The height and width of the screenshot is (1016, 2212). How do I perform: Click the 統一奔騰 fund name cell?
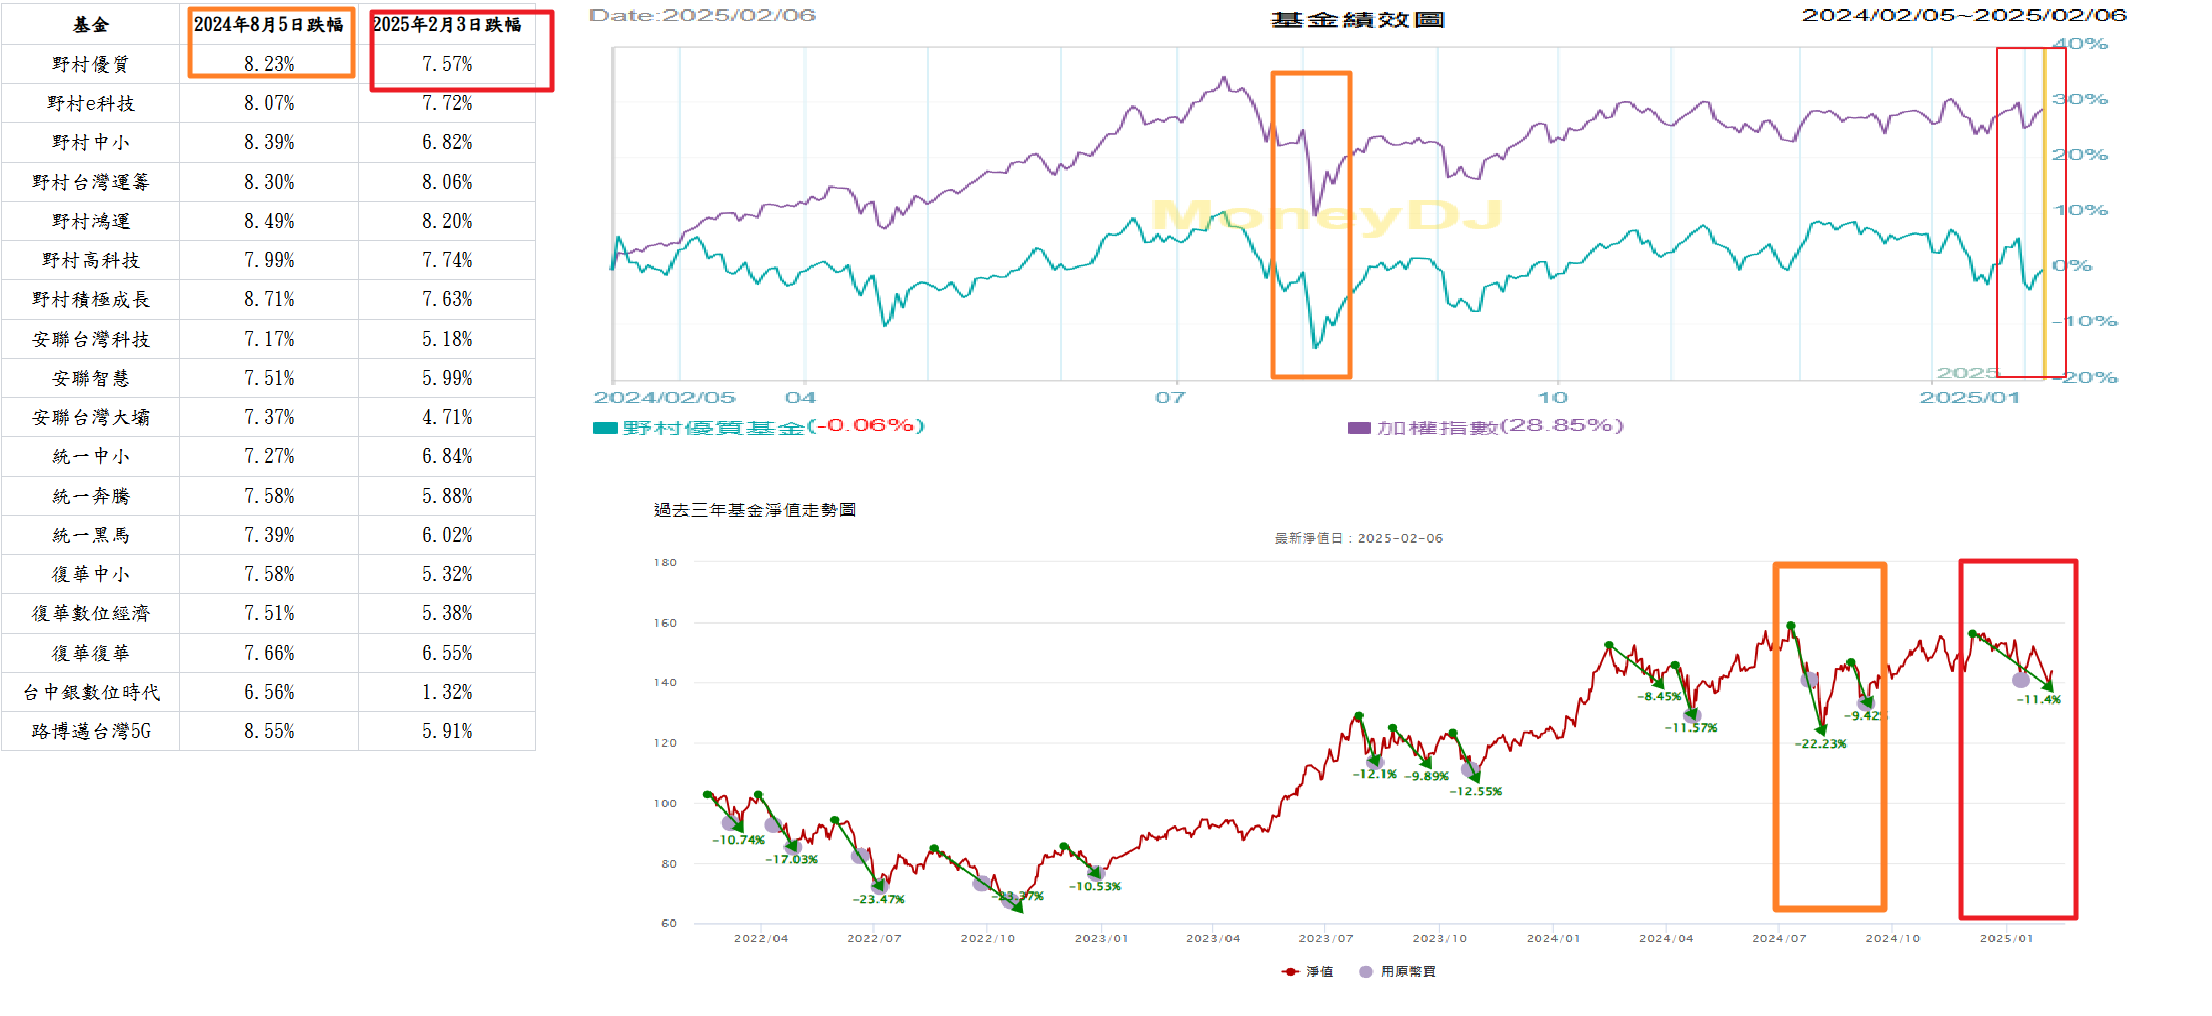[90, 496]
